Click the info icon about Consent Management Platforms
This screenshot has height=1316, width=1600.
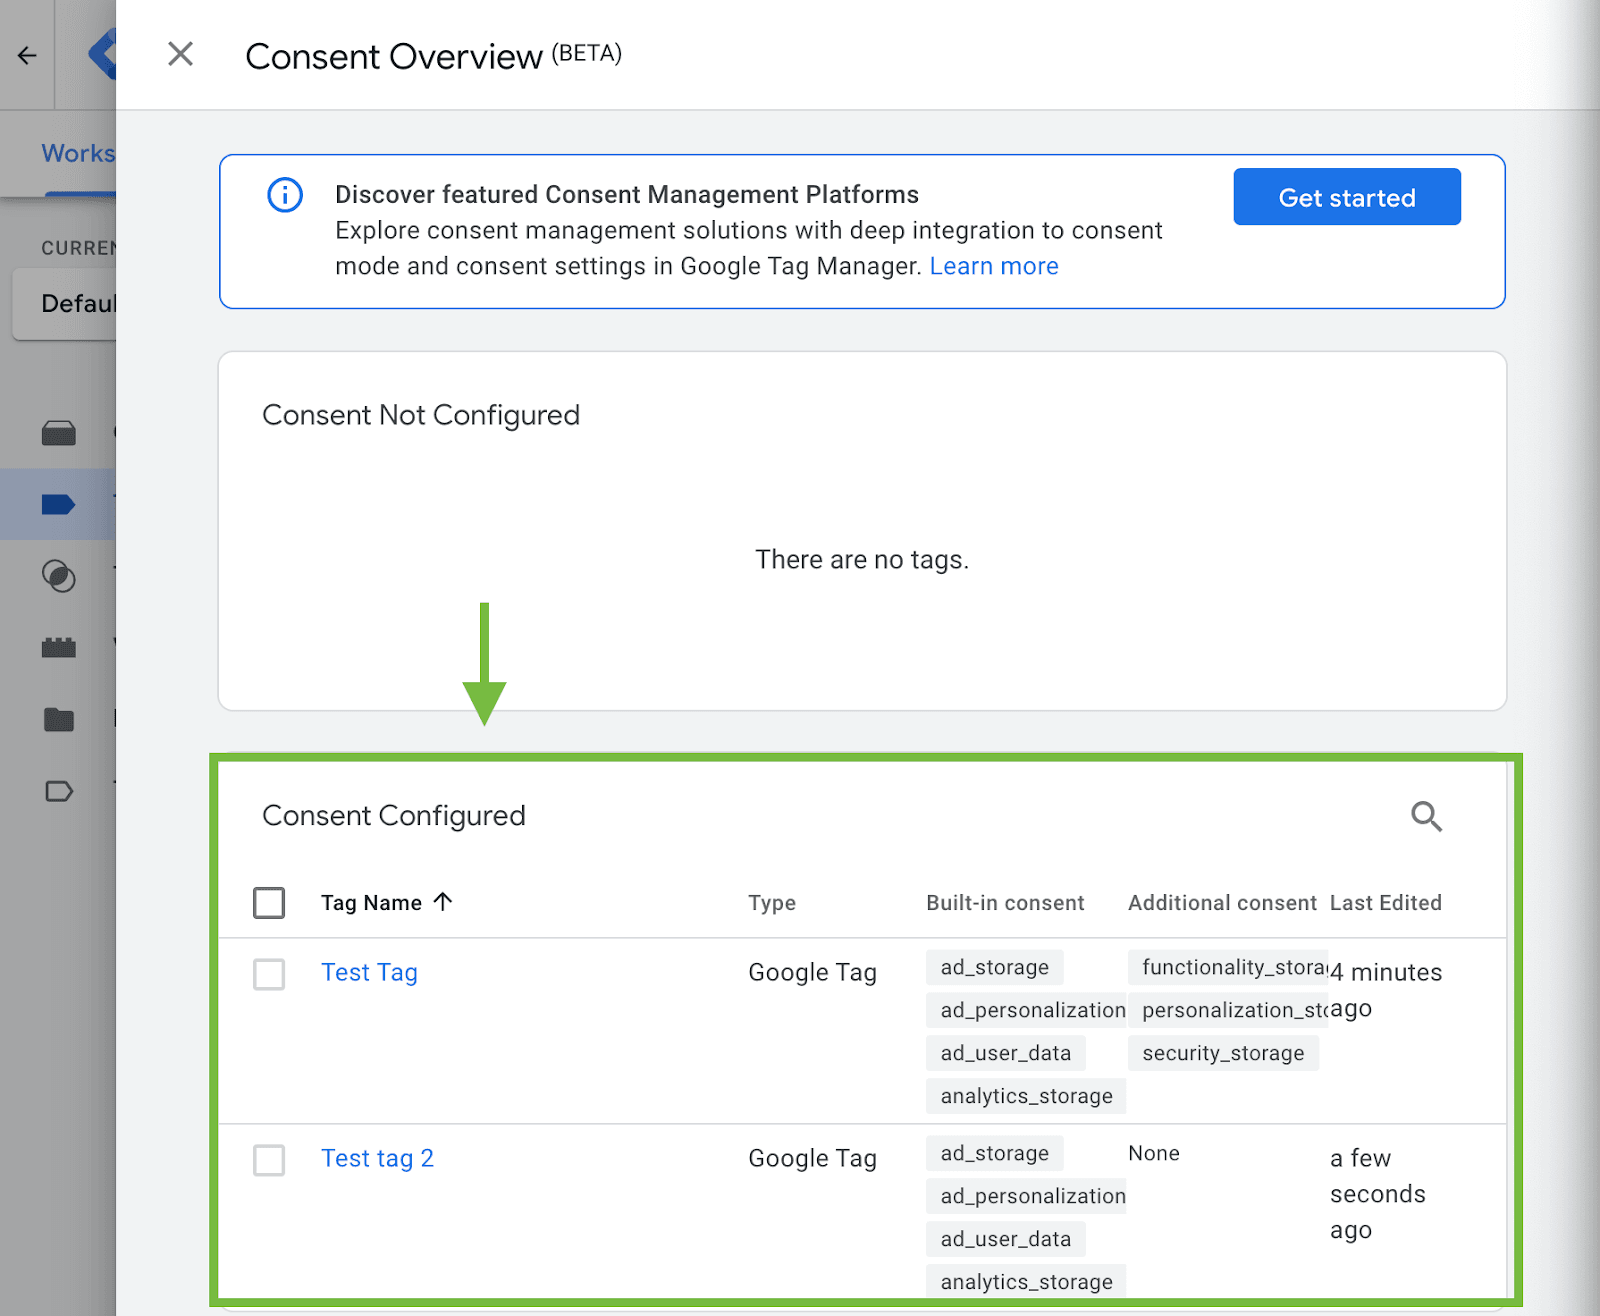(x=284, y=195)
